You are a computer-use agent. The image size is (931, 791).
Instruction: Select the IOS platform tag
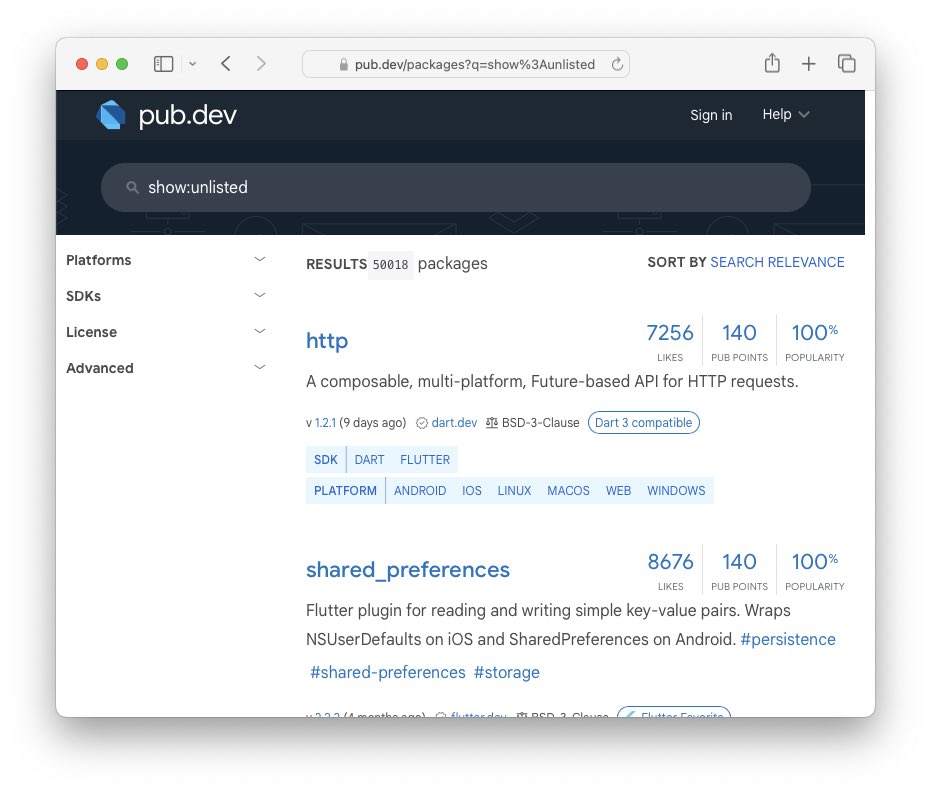point(472,491)
